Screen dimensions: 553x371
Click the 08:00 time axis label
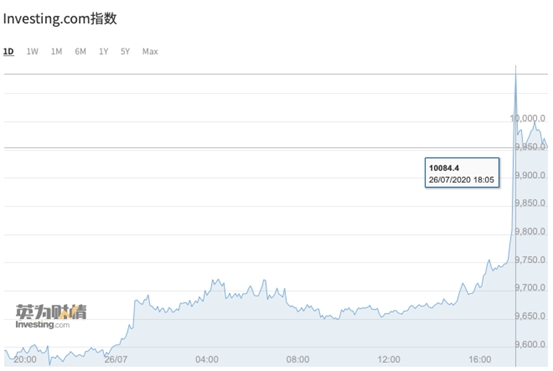tap(298, 359)
